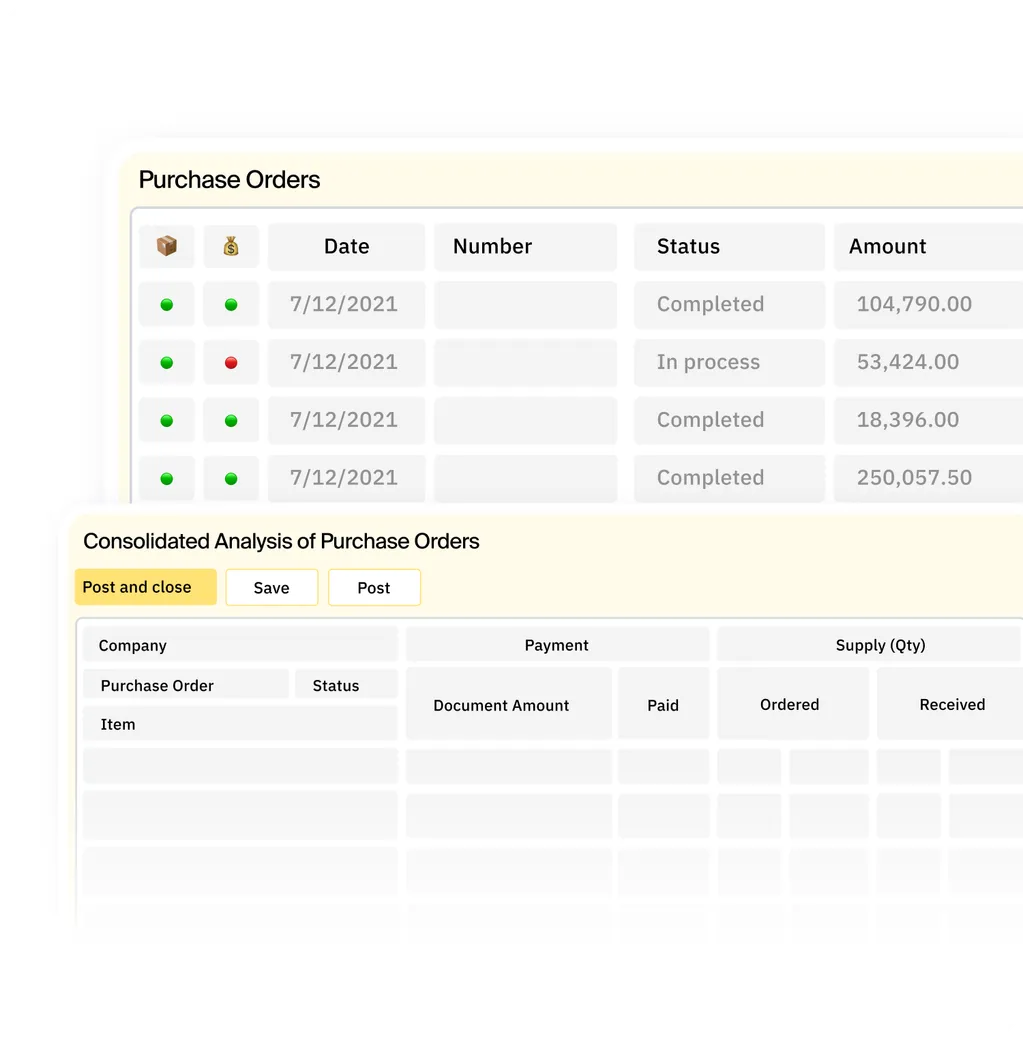Click the green payment dot in the 18,396.00 row
The height and width of the screenshot is (1038, 1023).
point(231,420)
